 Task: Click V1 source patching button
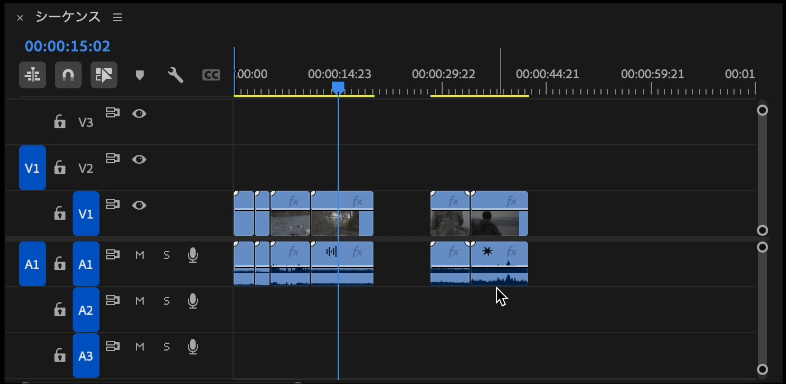point(32,168)
